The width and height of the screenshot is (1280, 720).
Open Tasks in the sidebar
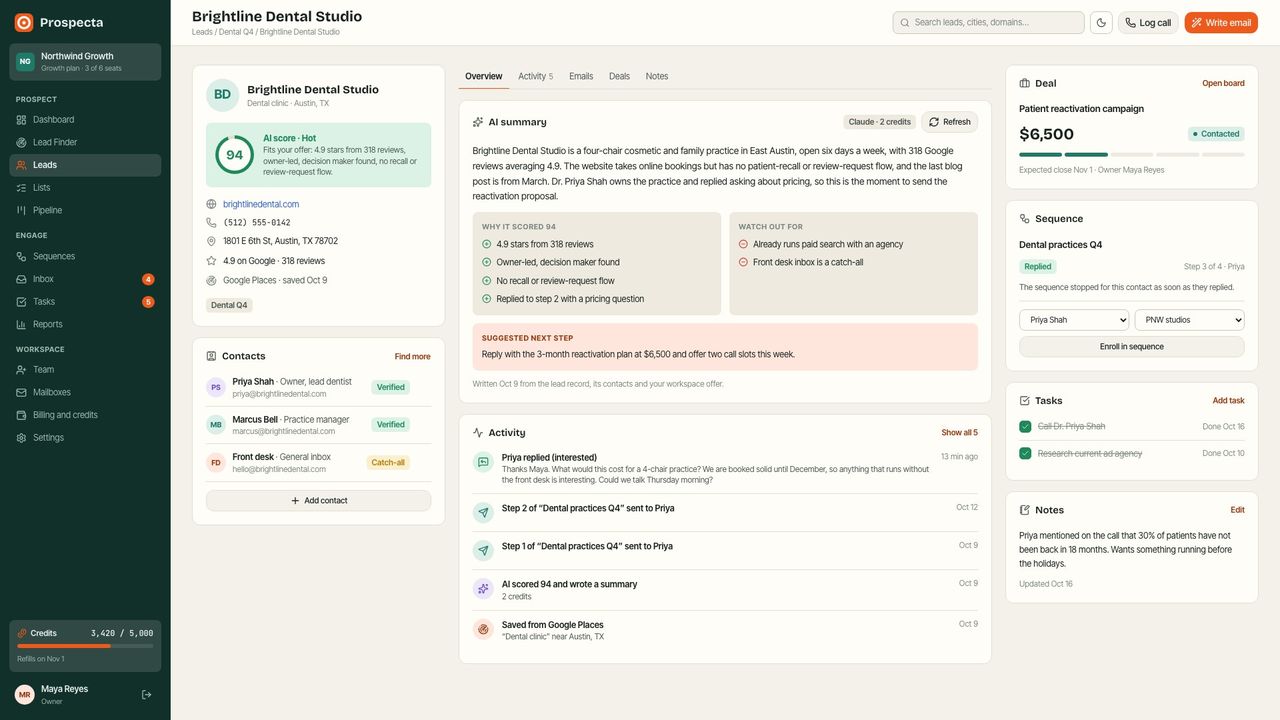(85, 302)
